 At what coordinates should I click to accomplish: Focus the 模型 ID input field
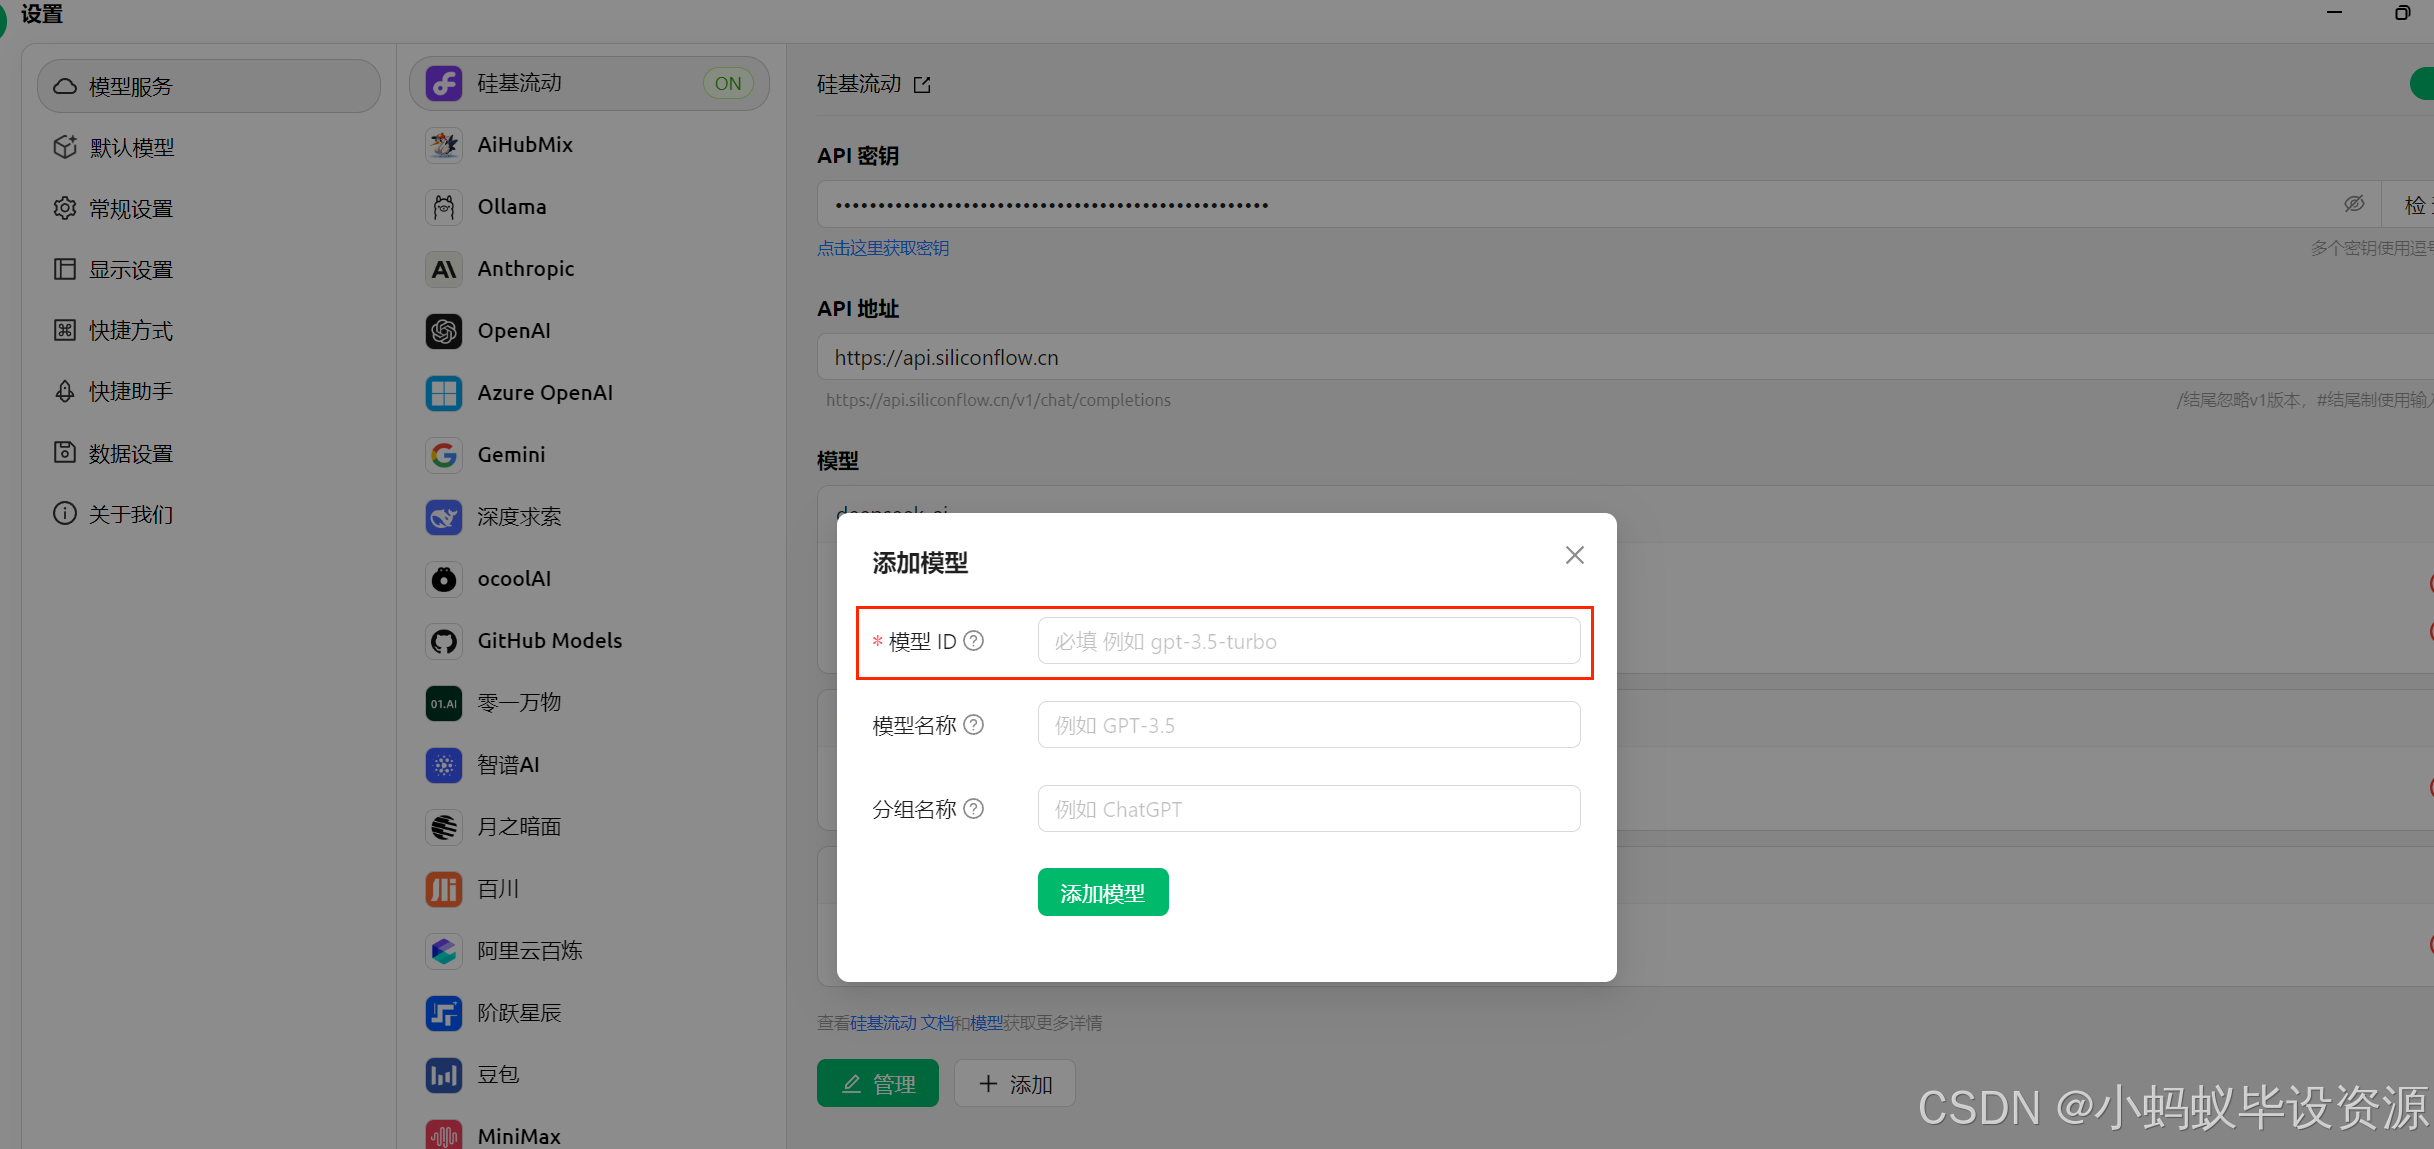[1308, 641]
